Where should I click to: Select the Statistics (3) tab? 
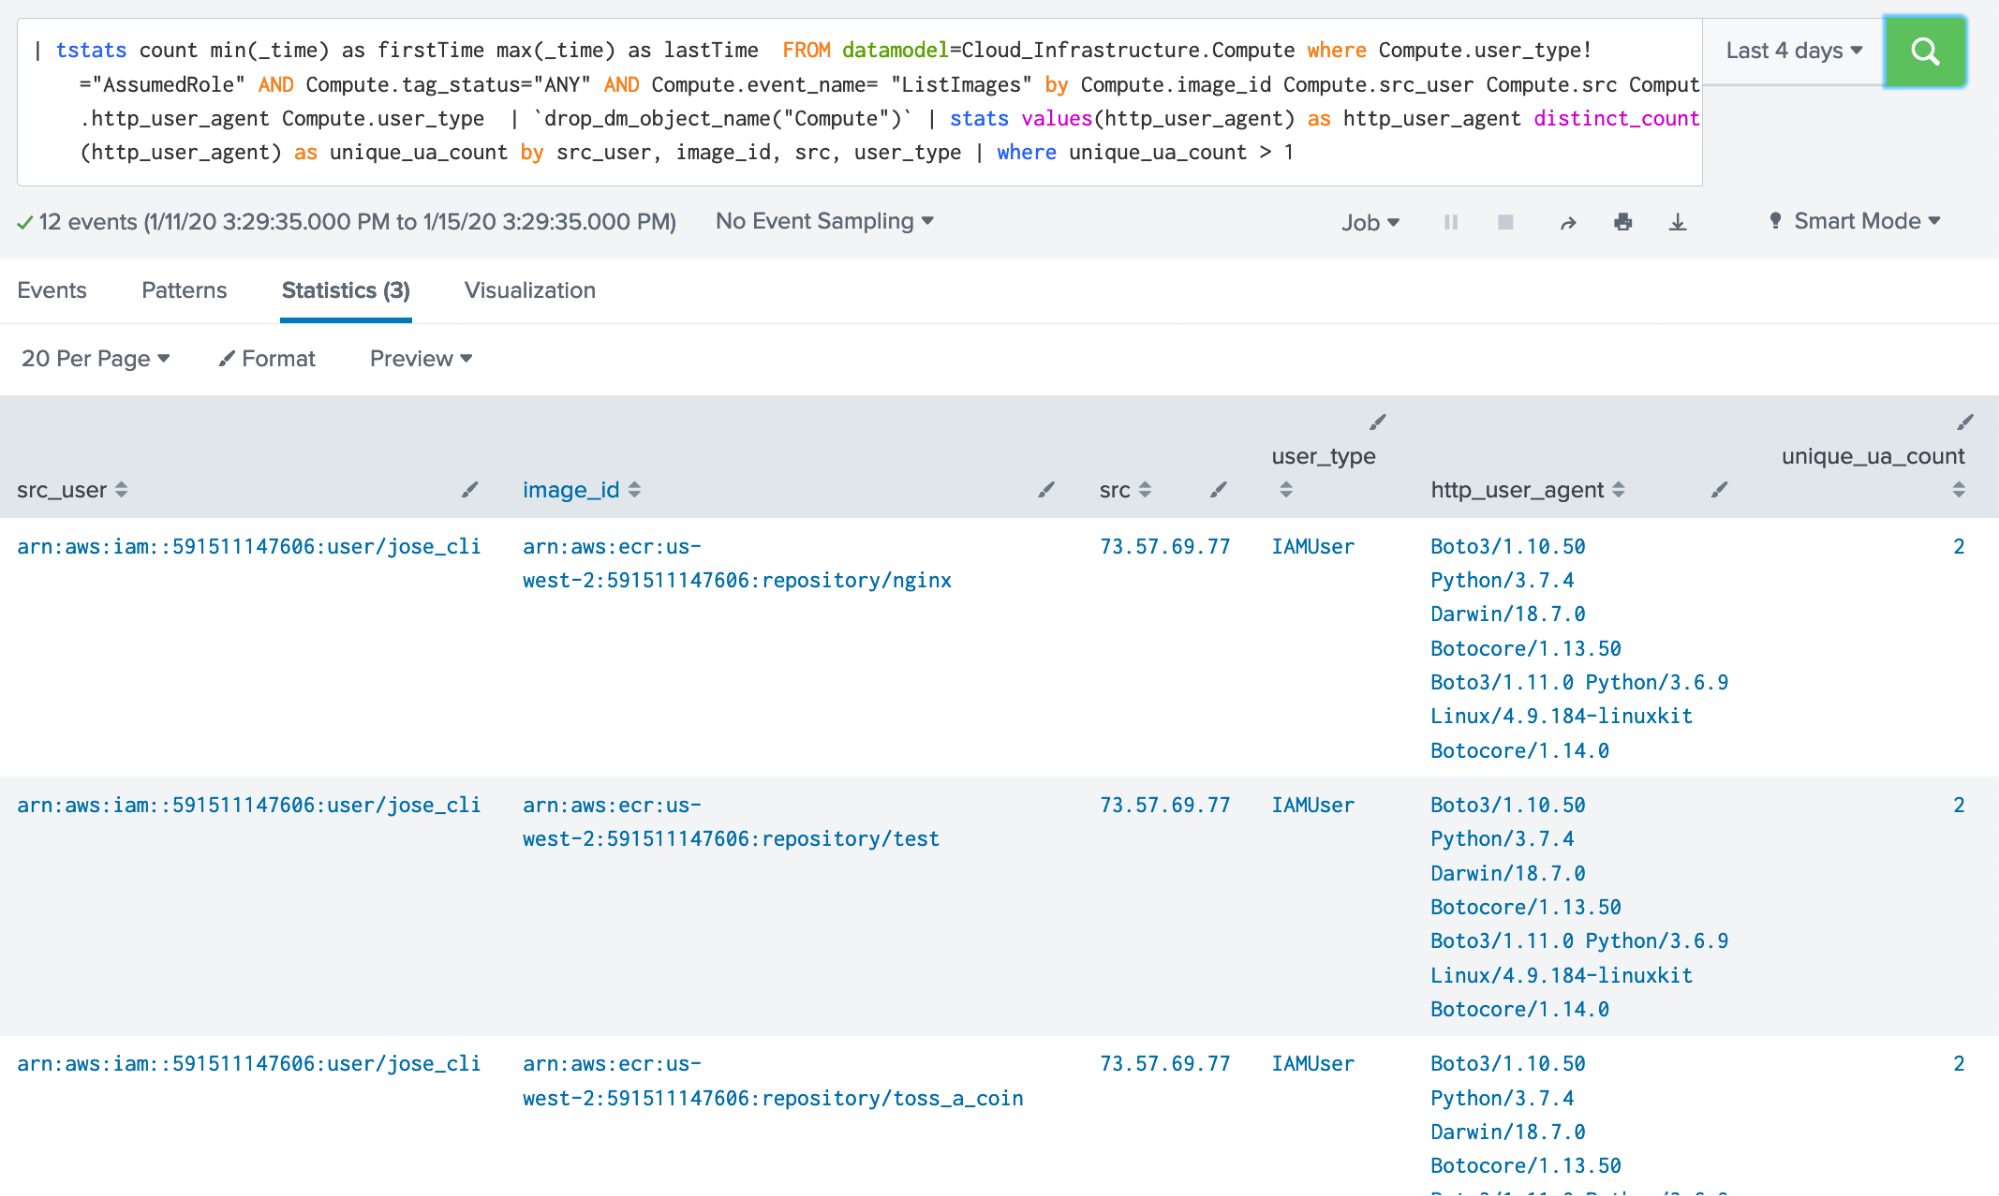[345, 290]
